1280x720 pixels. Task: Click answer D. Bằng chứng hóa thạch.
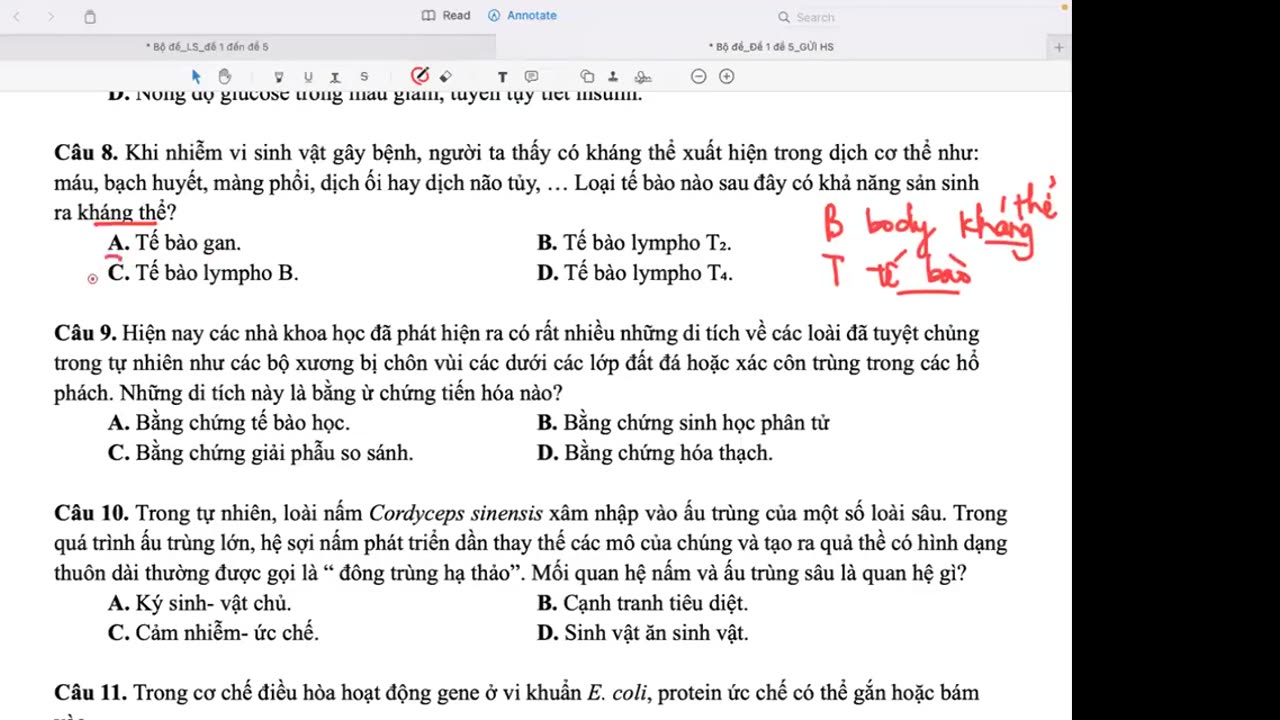655,453
